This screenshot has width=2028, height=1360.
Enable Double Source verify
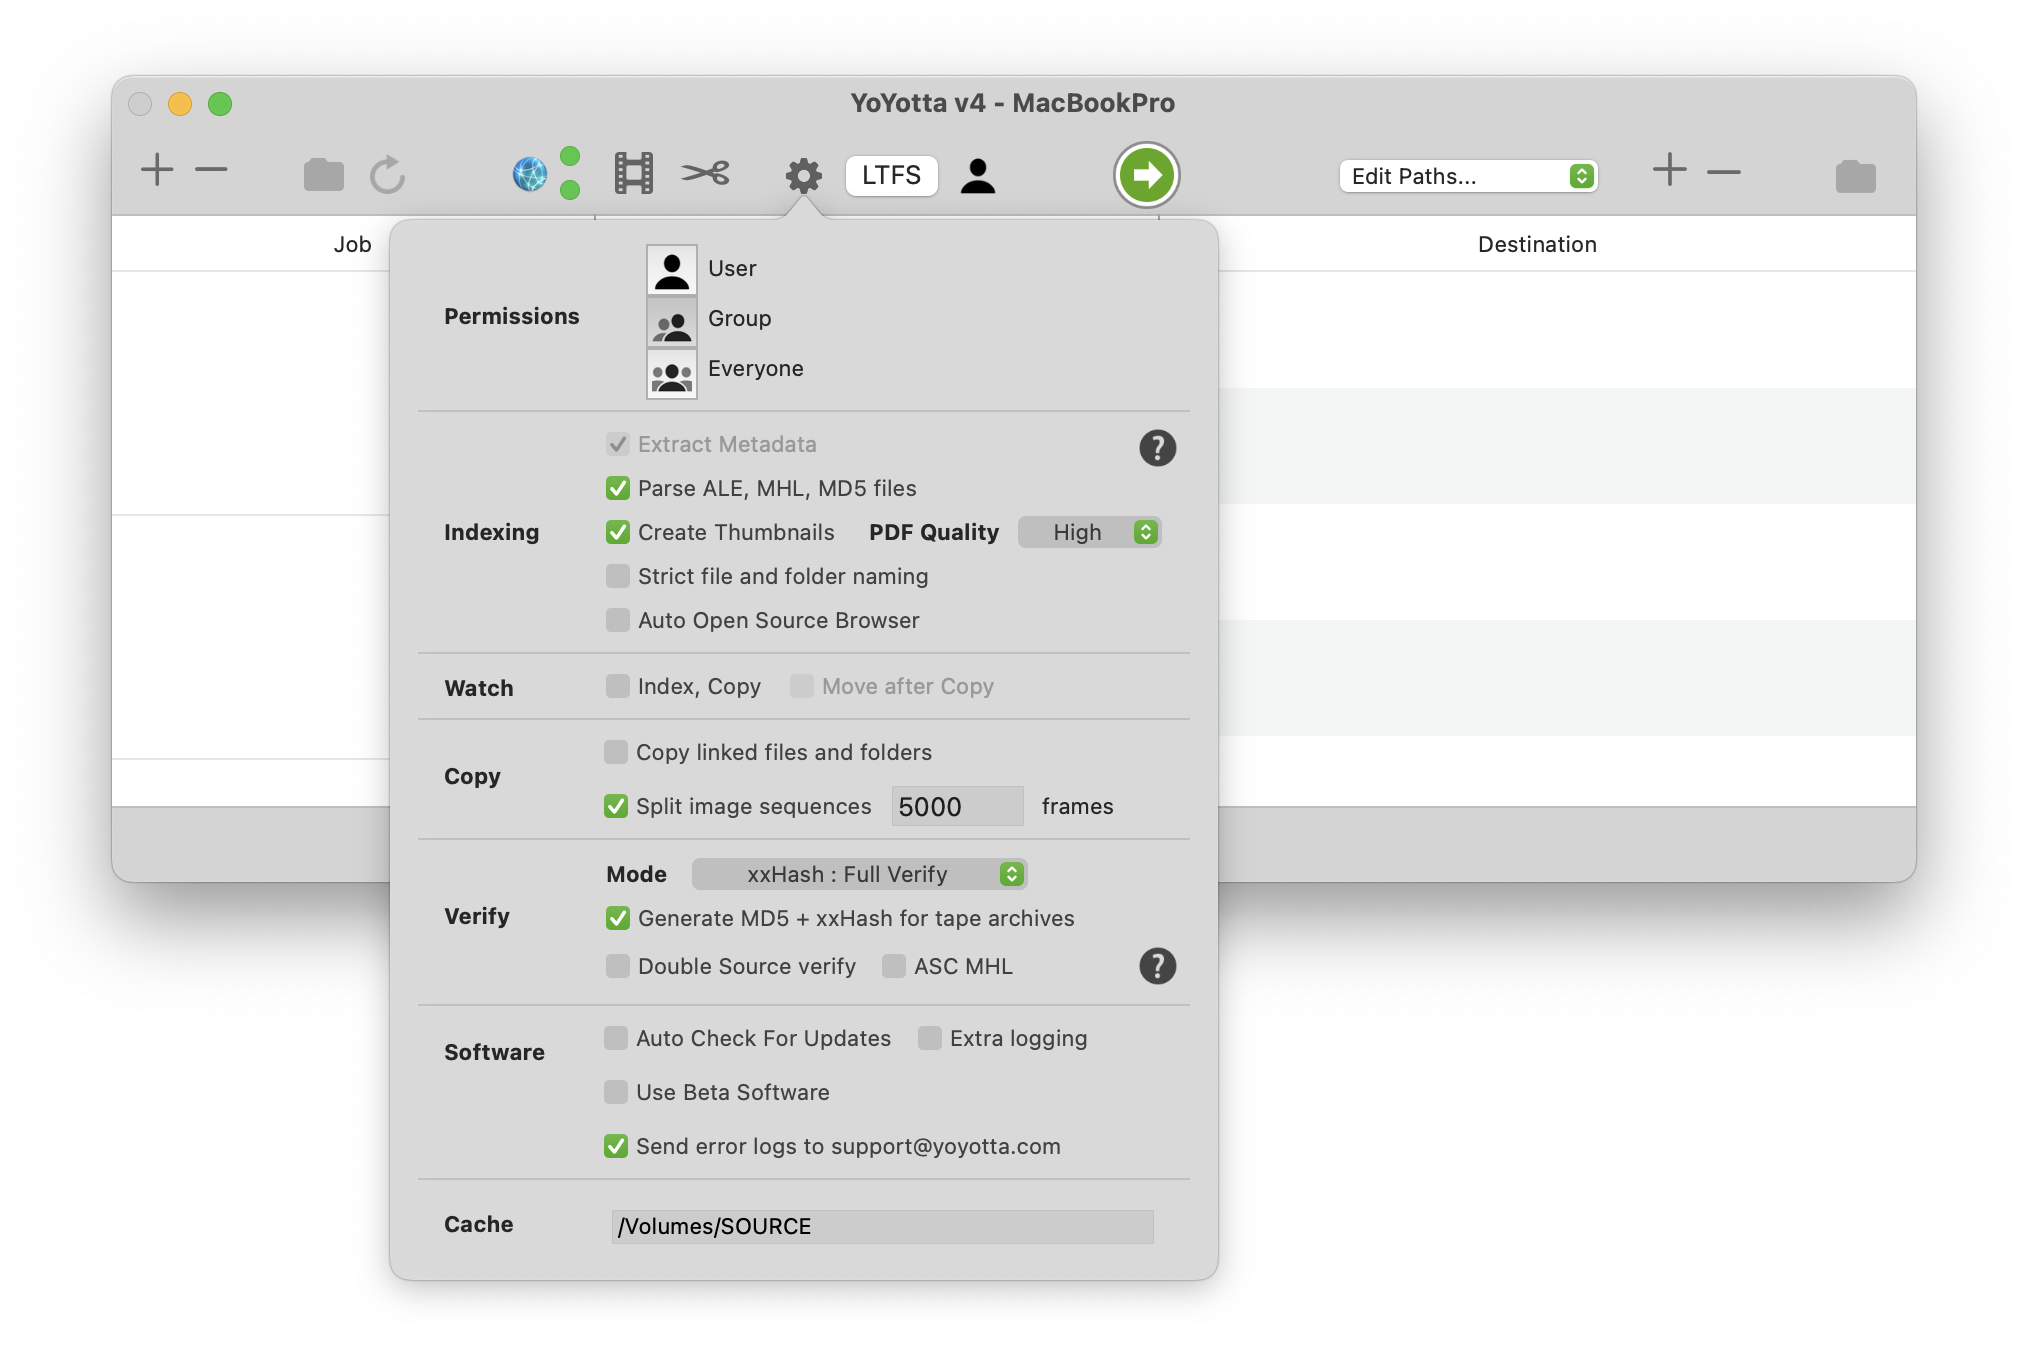point(618,966)
